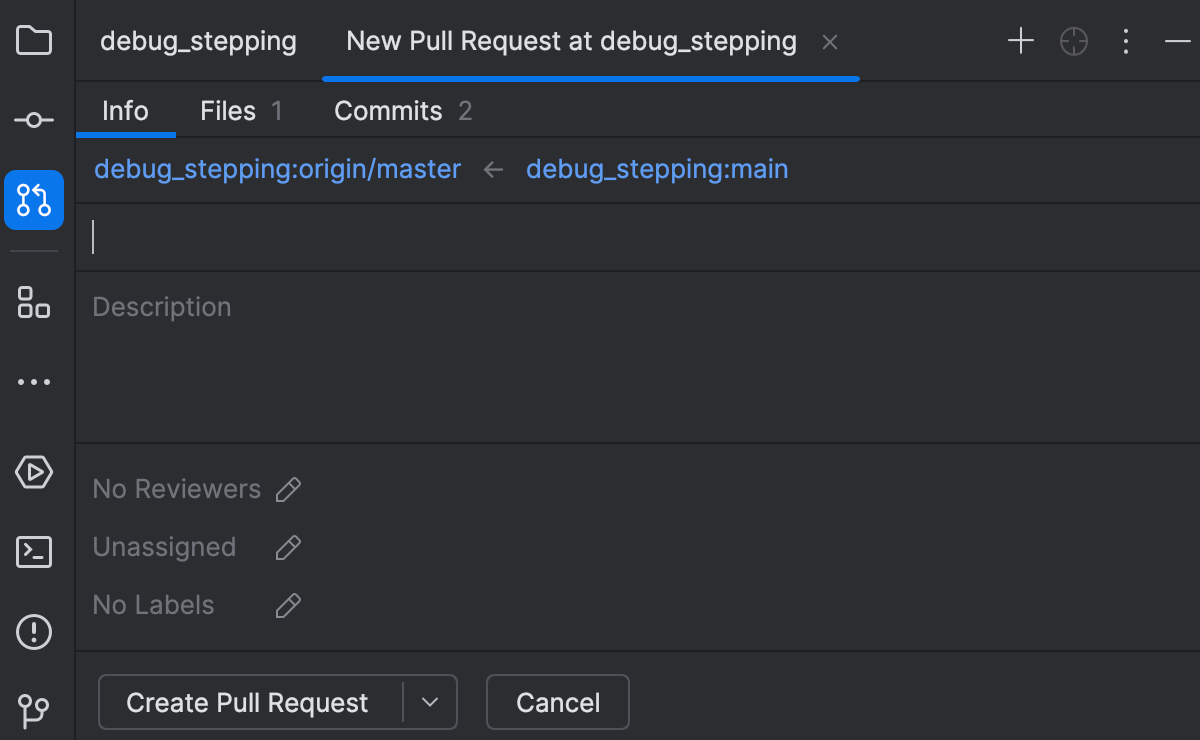Viewport: 1200px width, 740px height.
Task: Select the Git commit icon in sidebar
Action: click(x=33, y=118)
